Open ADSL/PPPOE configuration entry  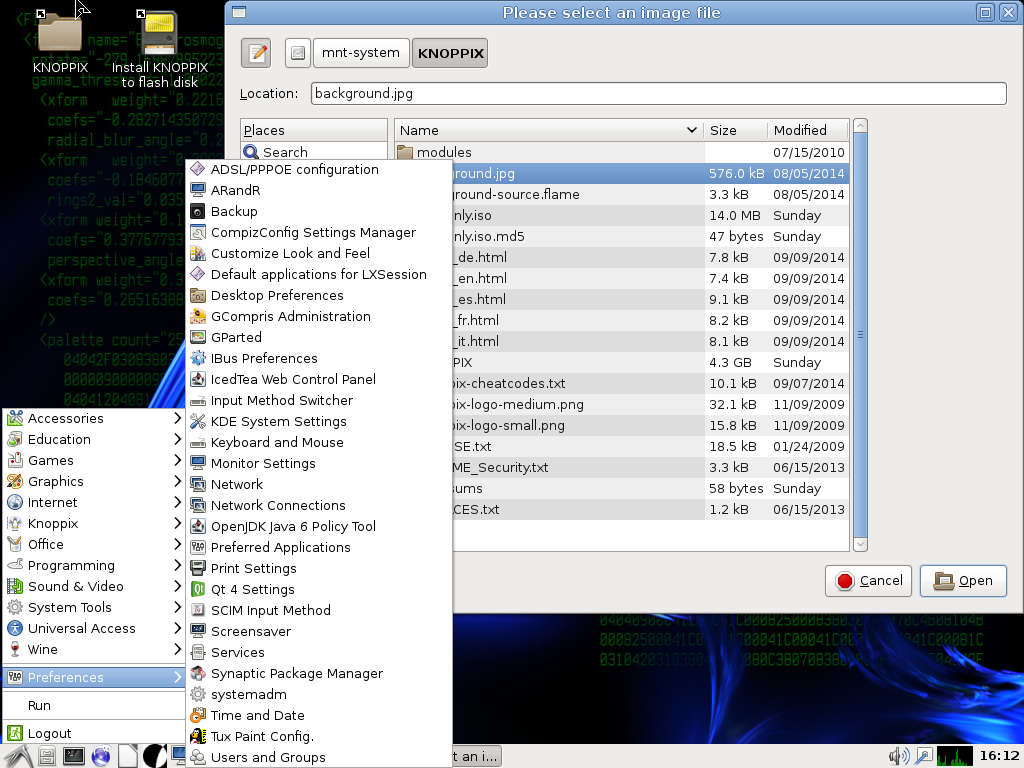[319, 169]
